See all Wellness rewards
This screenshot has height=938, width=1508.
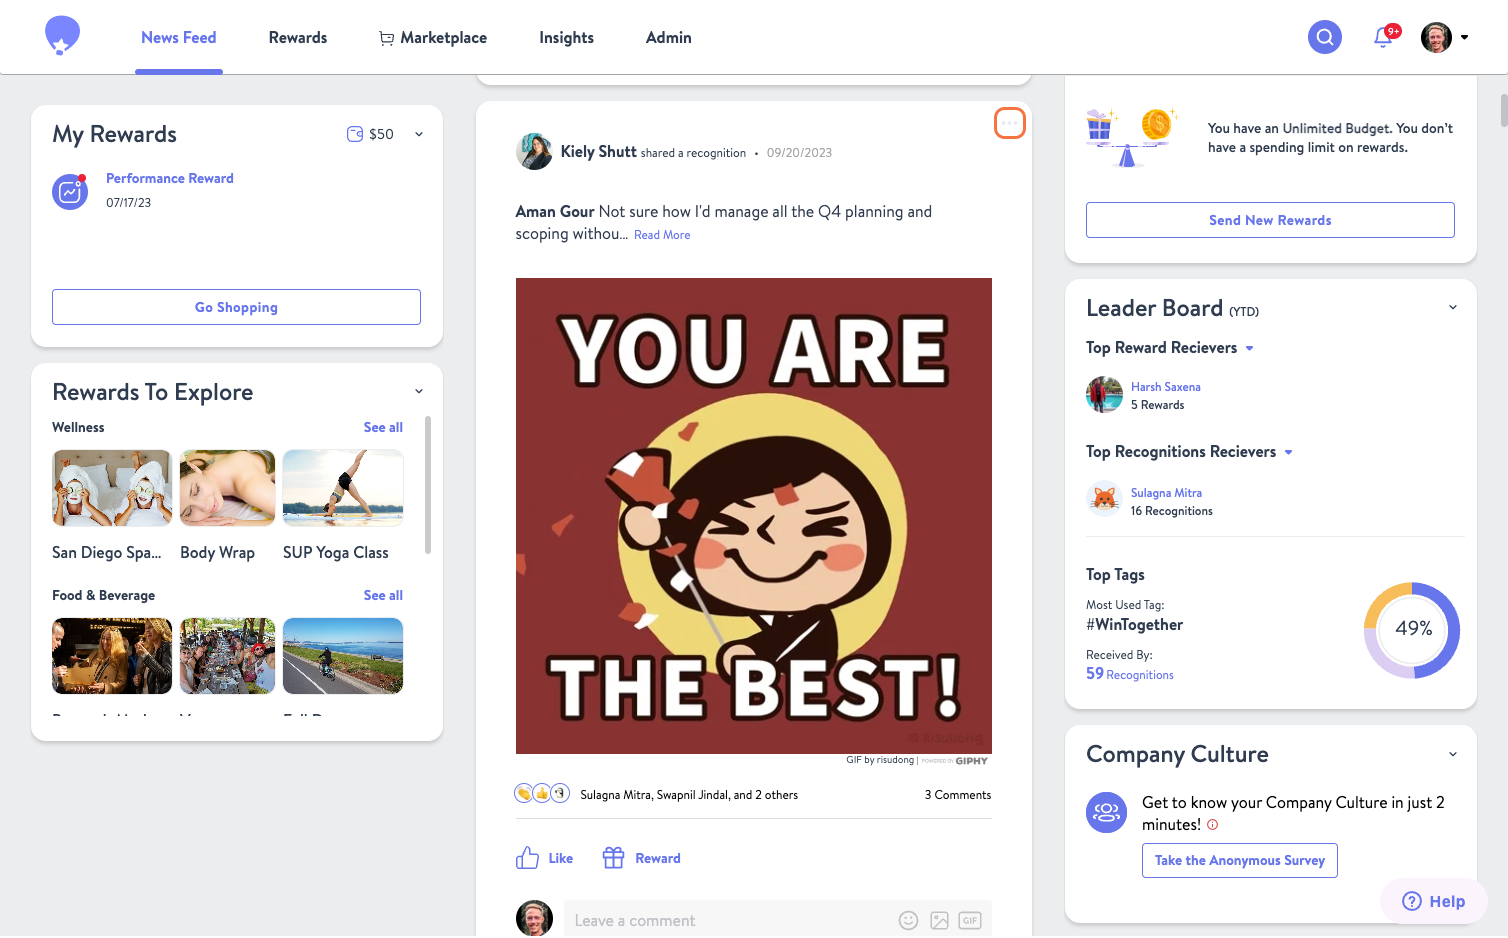(x=383, y=427)
